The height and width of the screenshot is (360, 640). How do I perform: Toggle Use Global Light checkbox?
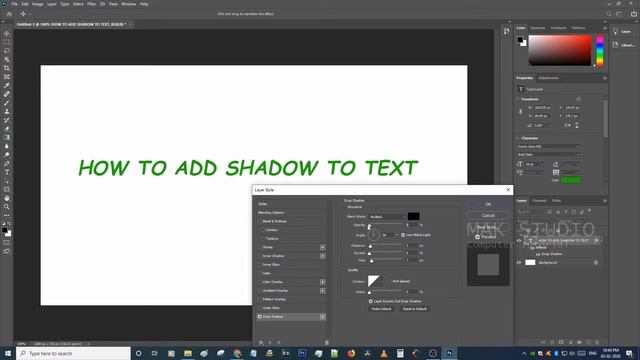pos(403,235)
